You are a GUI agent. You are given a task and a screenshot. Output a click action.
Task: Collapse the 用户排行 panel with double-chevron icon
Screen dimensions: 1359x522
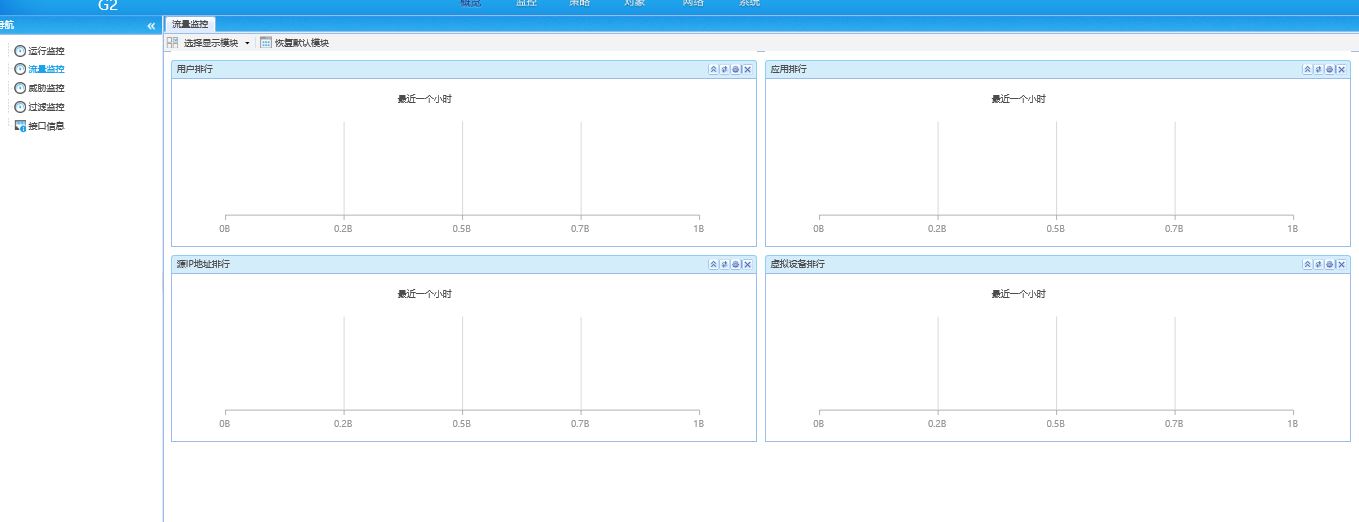(x=714, y=69)
